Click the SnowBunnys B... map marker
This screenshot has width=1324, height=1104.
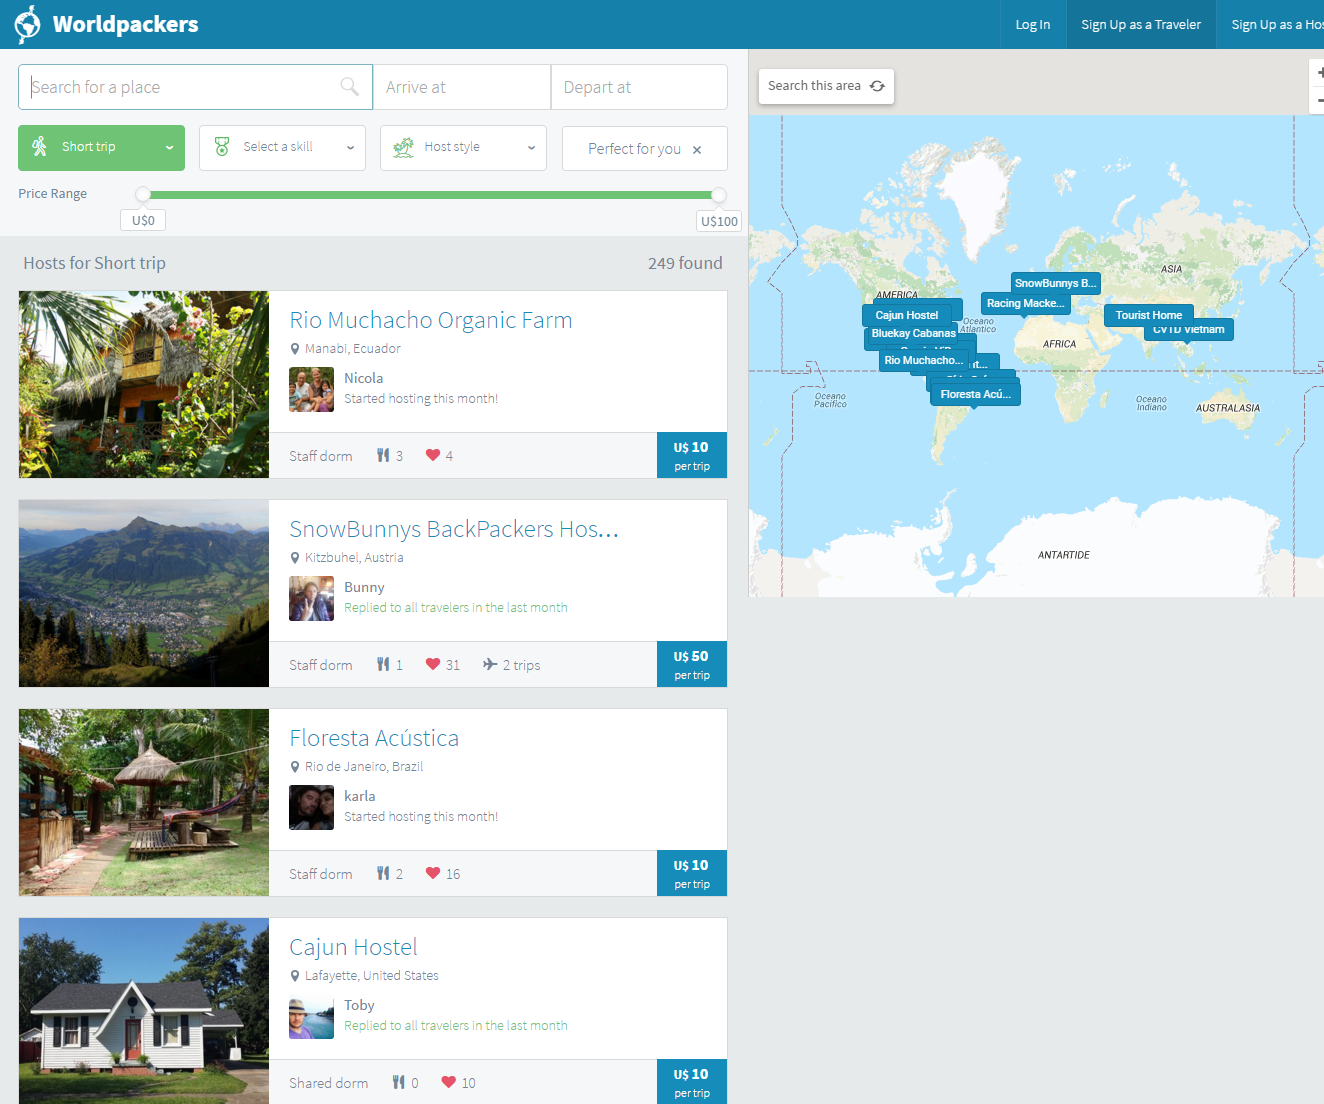pyautogui.click(x=1055, y=283)
